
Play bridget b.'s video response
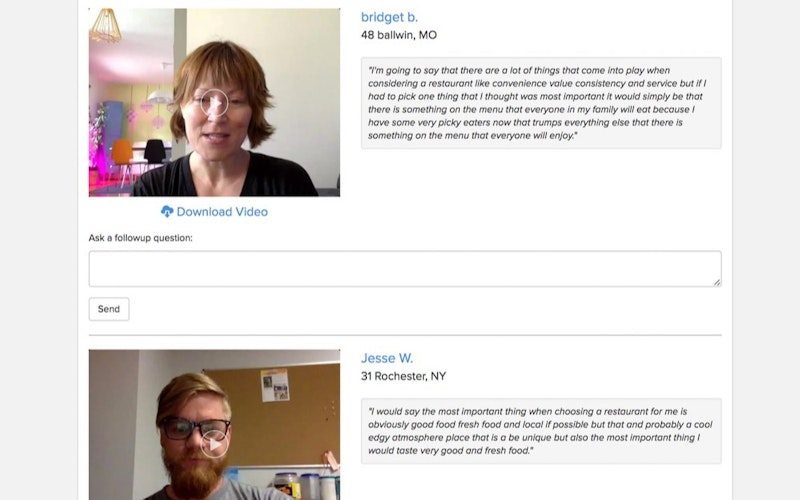pyautogui.click(x=214, y=103)
